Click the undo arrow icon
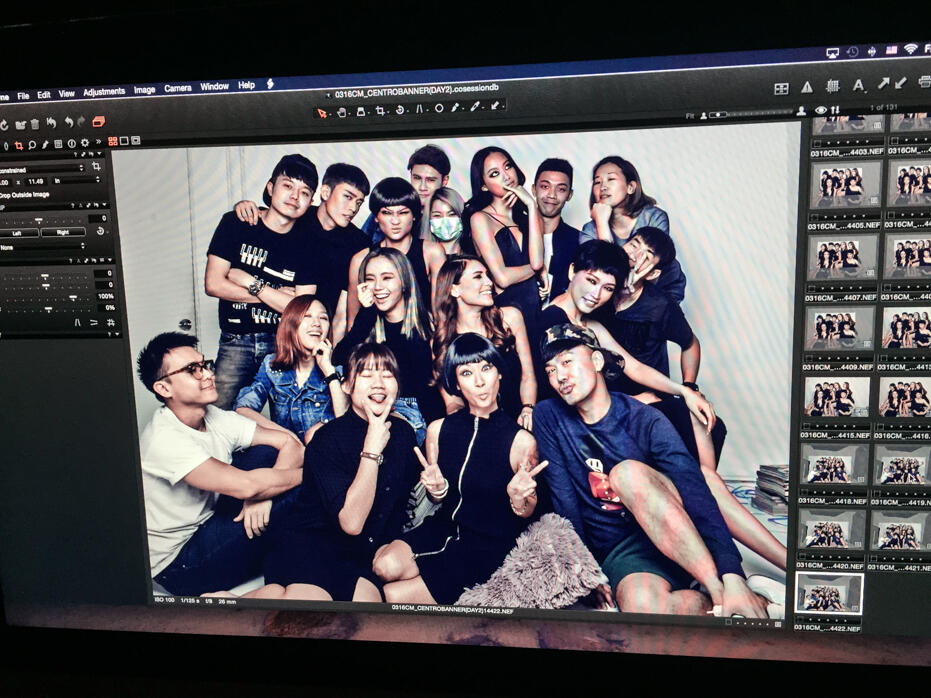931x698 pixels. point(69,122)
